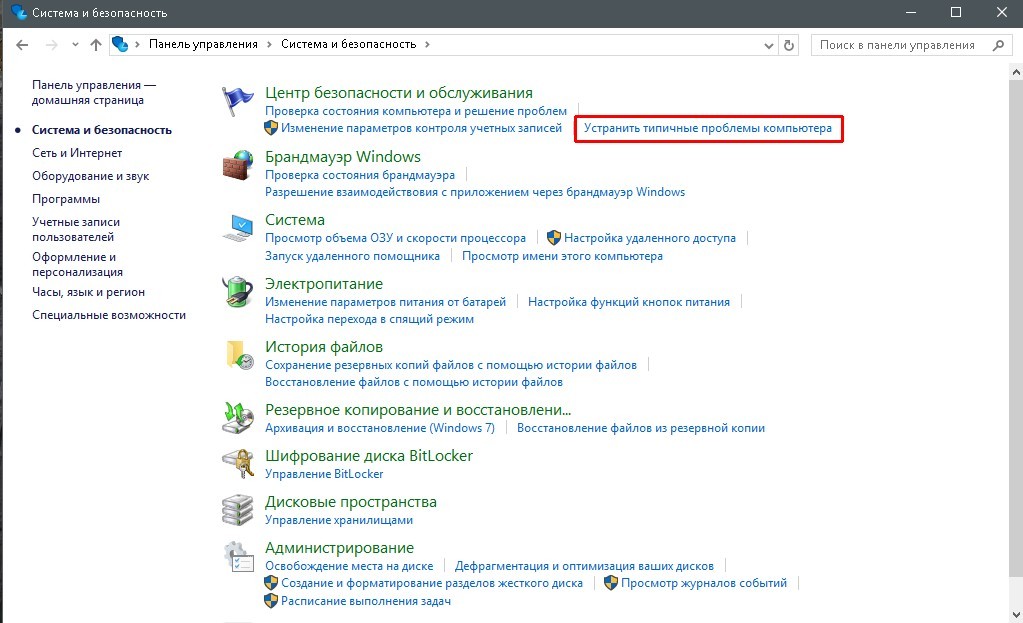Open Дефрагментация и оптимизация ваших дисков
This screenshot has height=623, width=1023.
pos(584,566)
